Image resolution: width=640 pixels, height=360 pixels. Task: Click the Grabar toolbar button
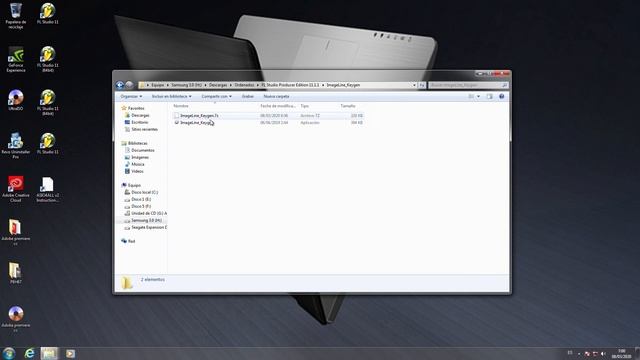click(x=247, y=96)
